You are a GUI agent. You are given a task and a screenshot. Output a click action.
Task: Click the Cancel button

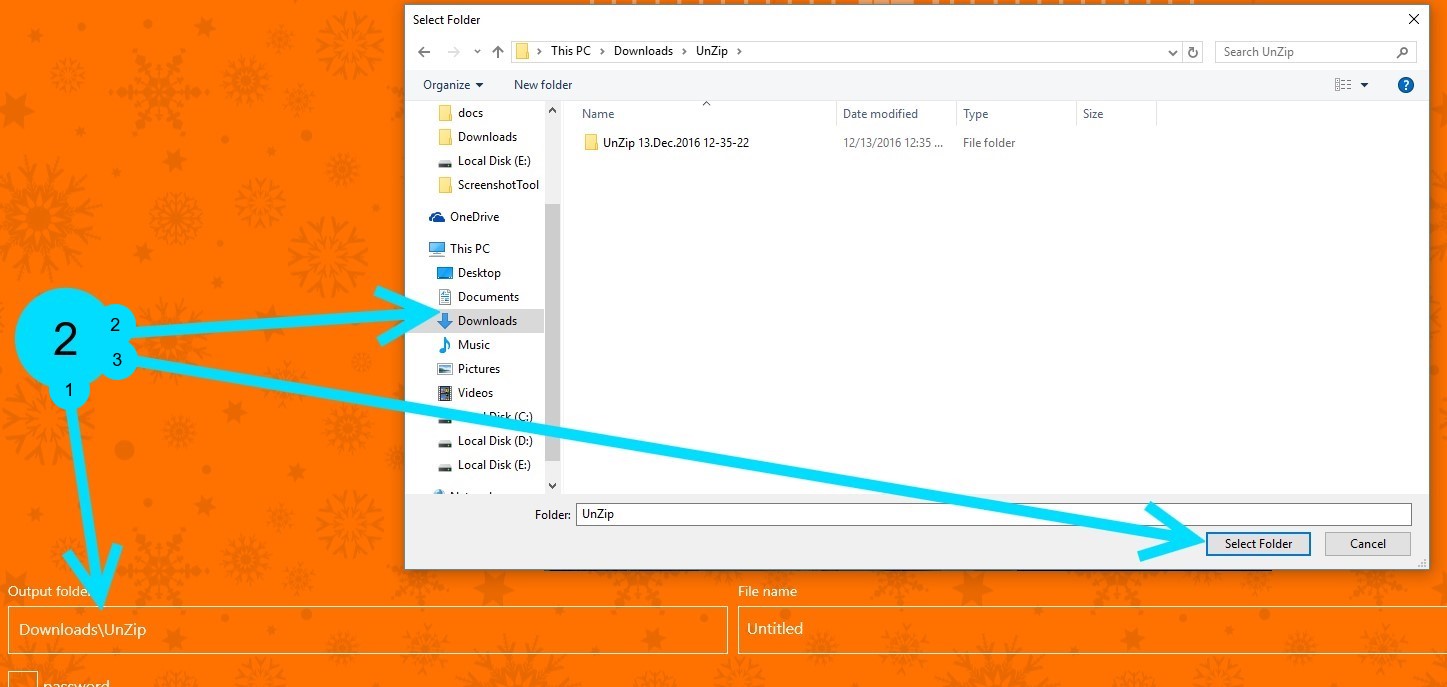tap(1368, 544)
